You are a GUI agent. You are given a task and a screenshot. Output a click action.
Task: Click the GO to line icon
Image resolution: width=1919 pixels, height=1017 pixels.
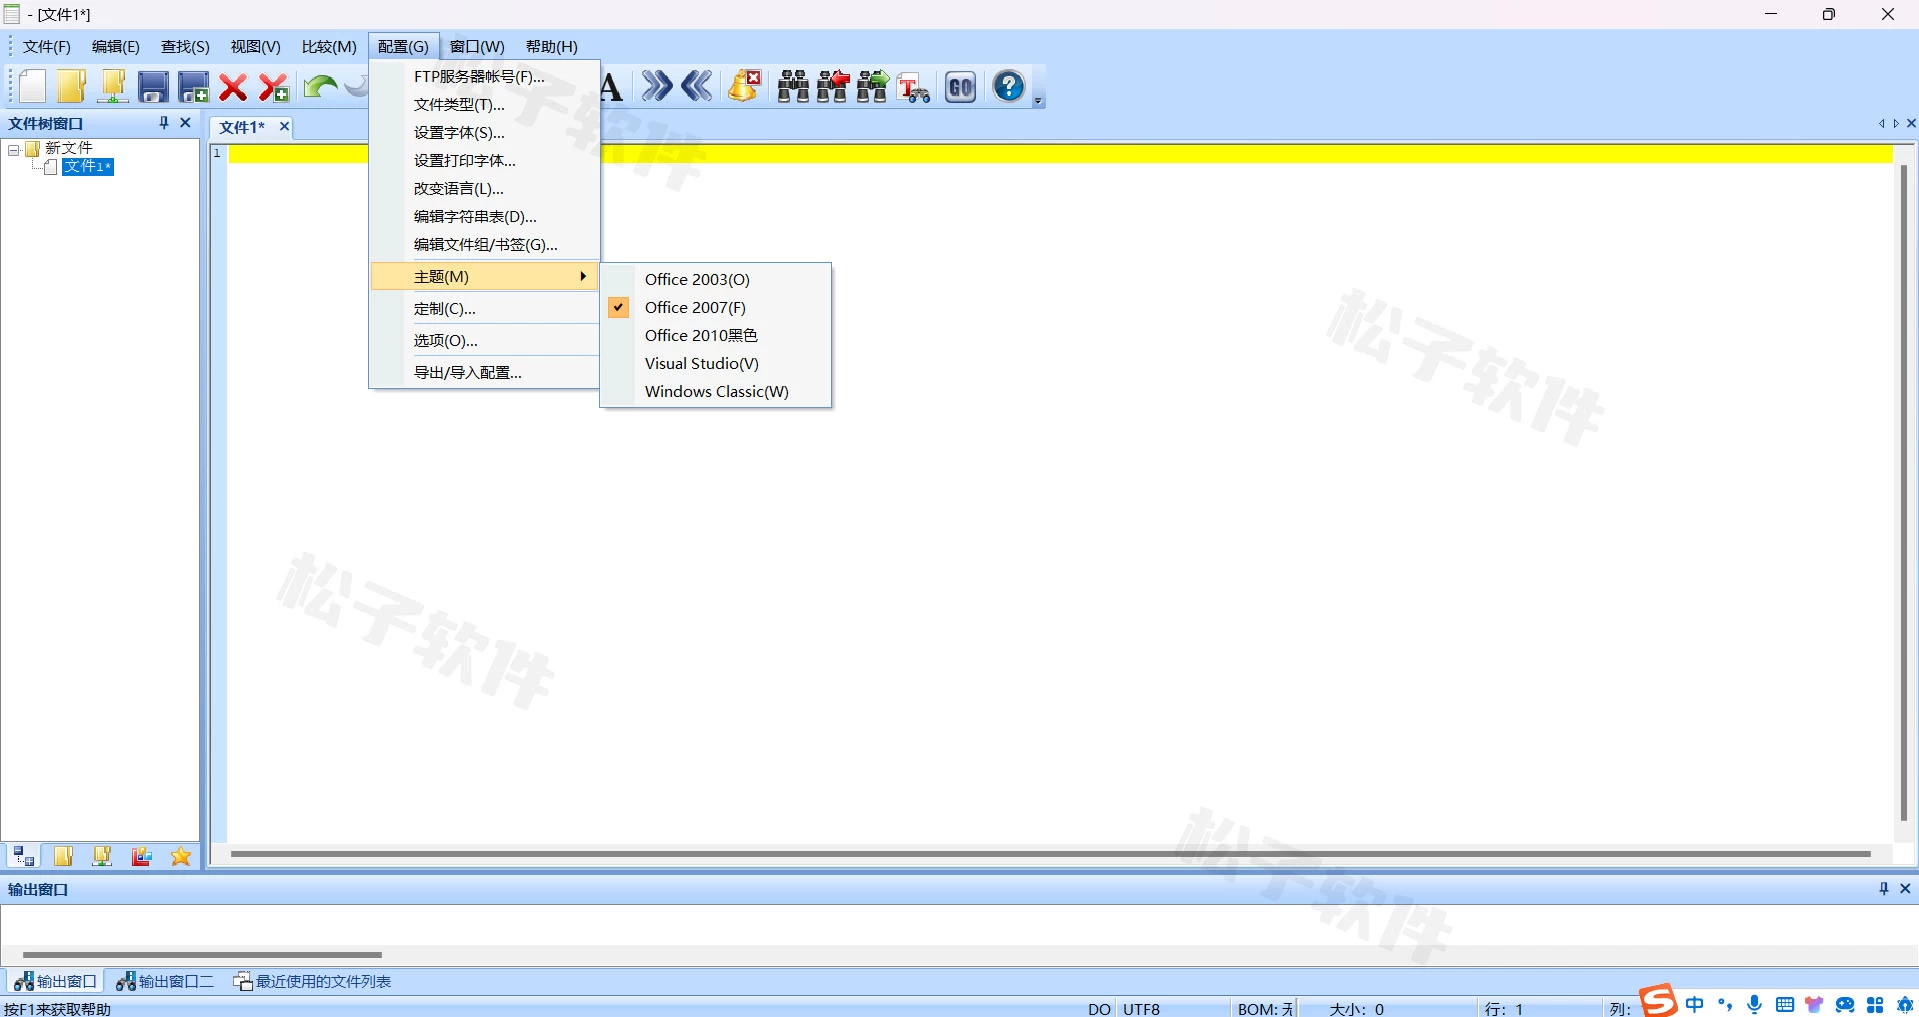pos(961,87)
